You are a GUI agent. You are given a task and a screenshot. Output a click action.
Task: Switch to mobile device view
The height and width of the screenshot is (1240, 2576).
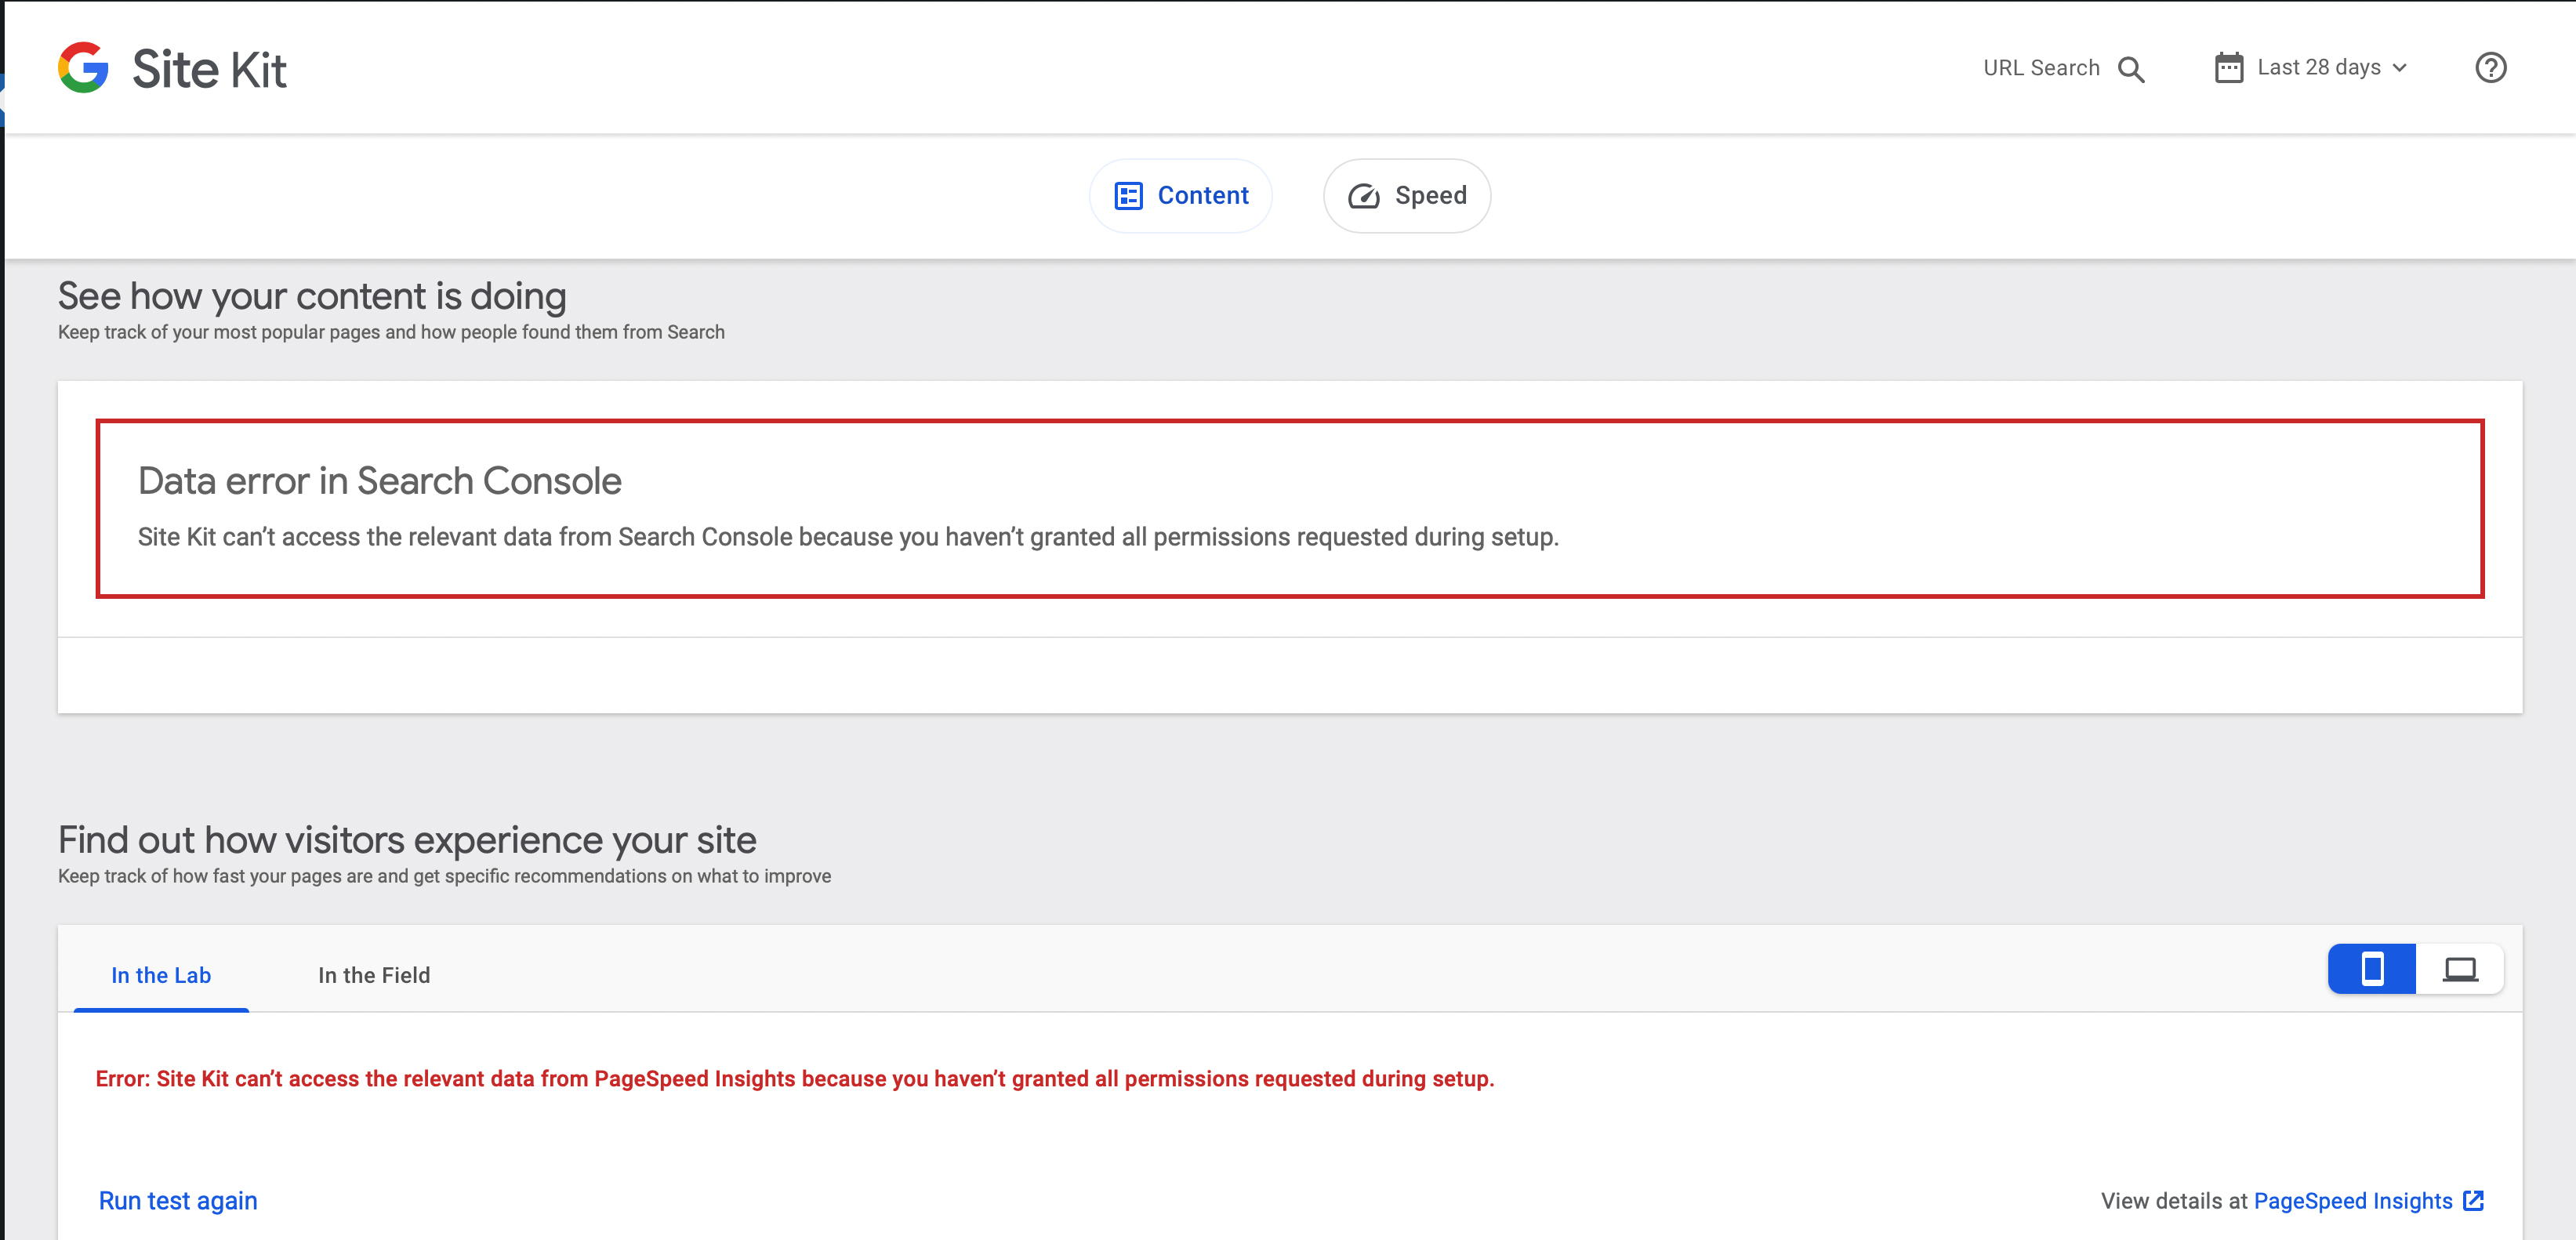2371,969
